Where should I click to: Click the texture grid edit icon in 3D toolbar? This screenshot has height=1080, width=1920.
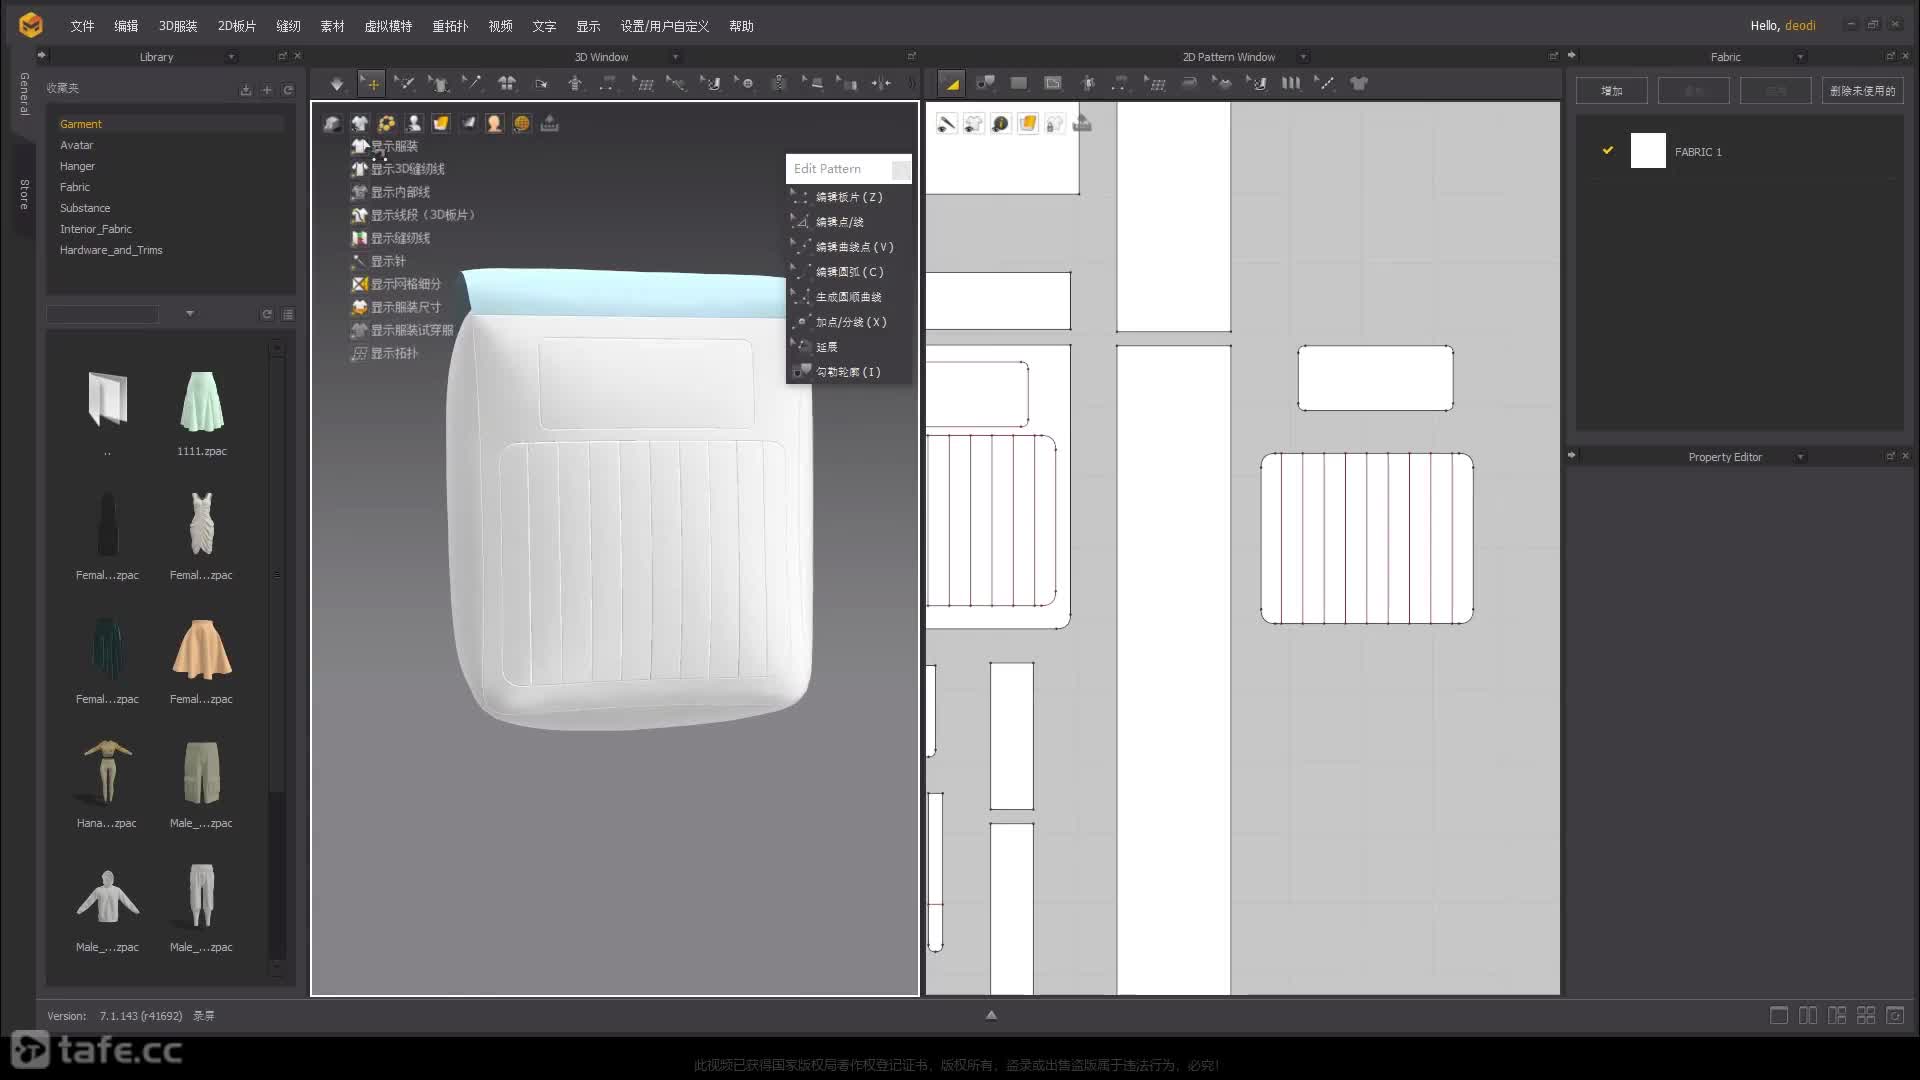643,84
